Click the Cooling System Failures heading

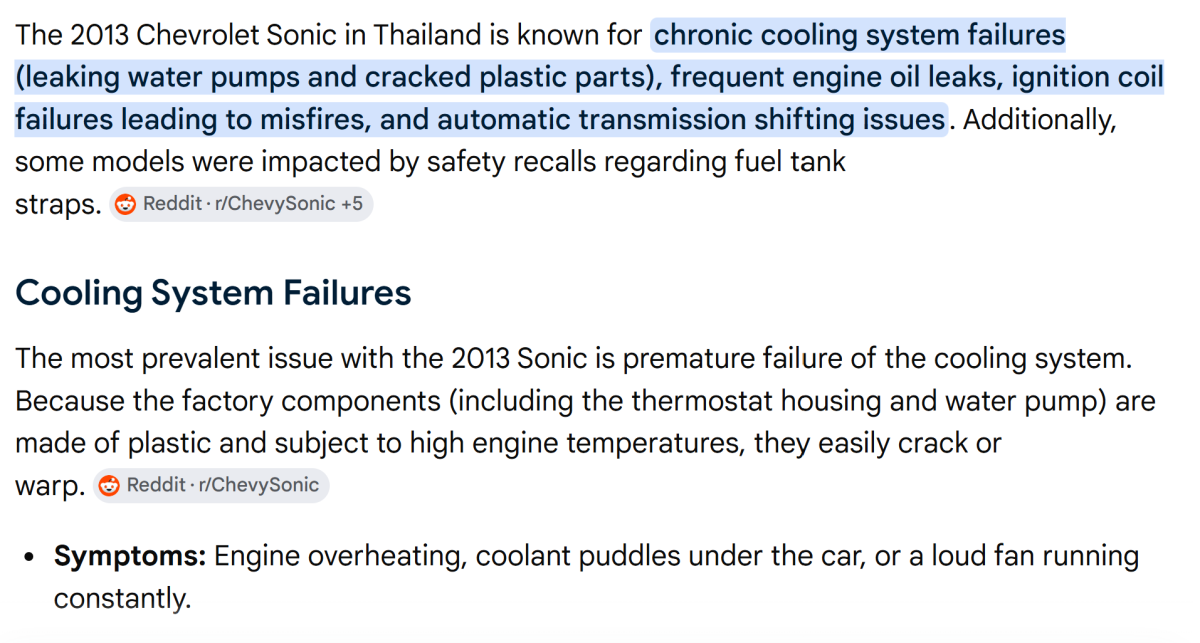coord(213,293)
